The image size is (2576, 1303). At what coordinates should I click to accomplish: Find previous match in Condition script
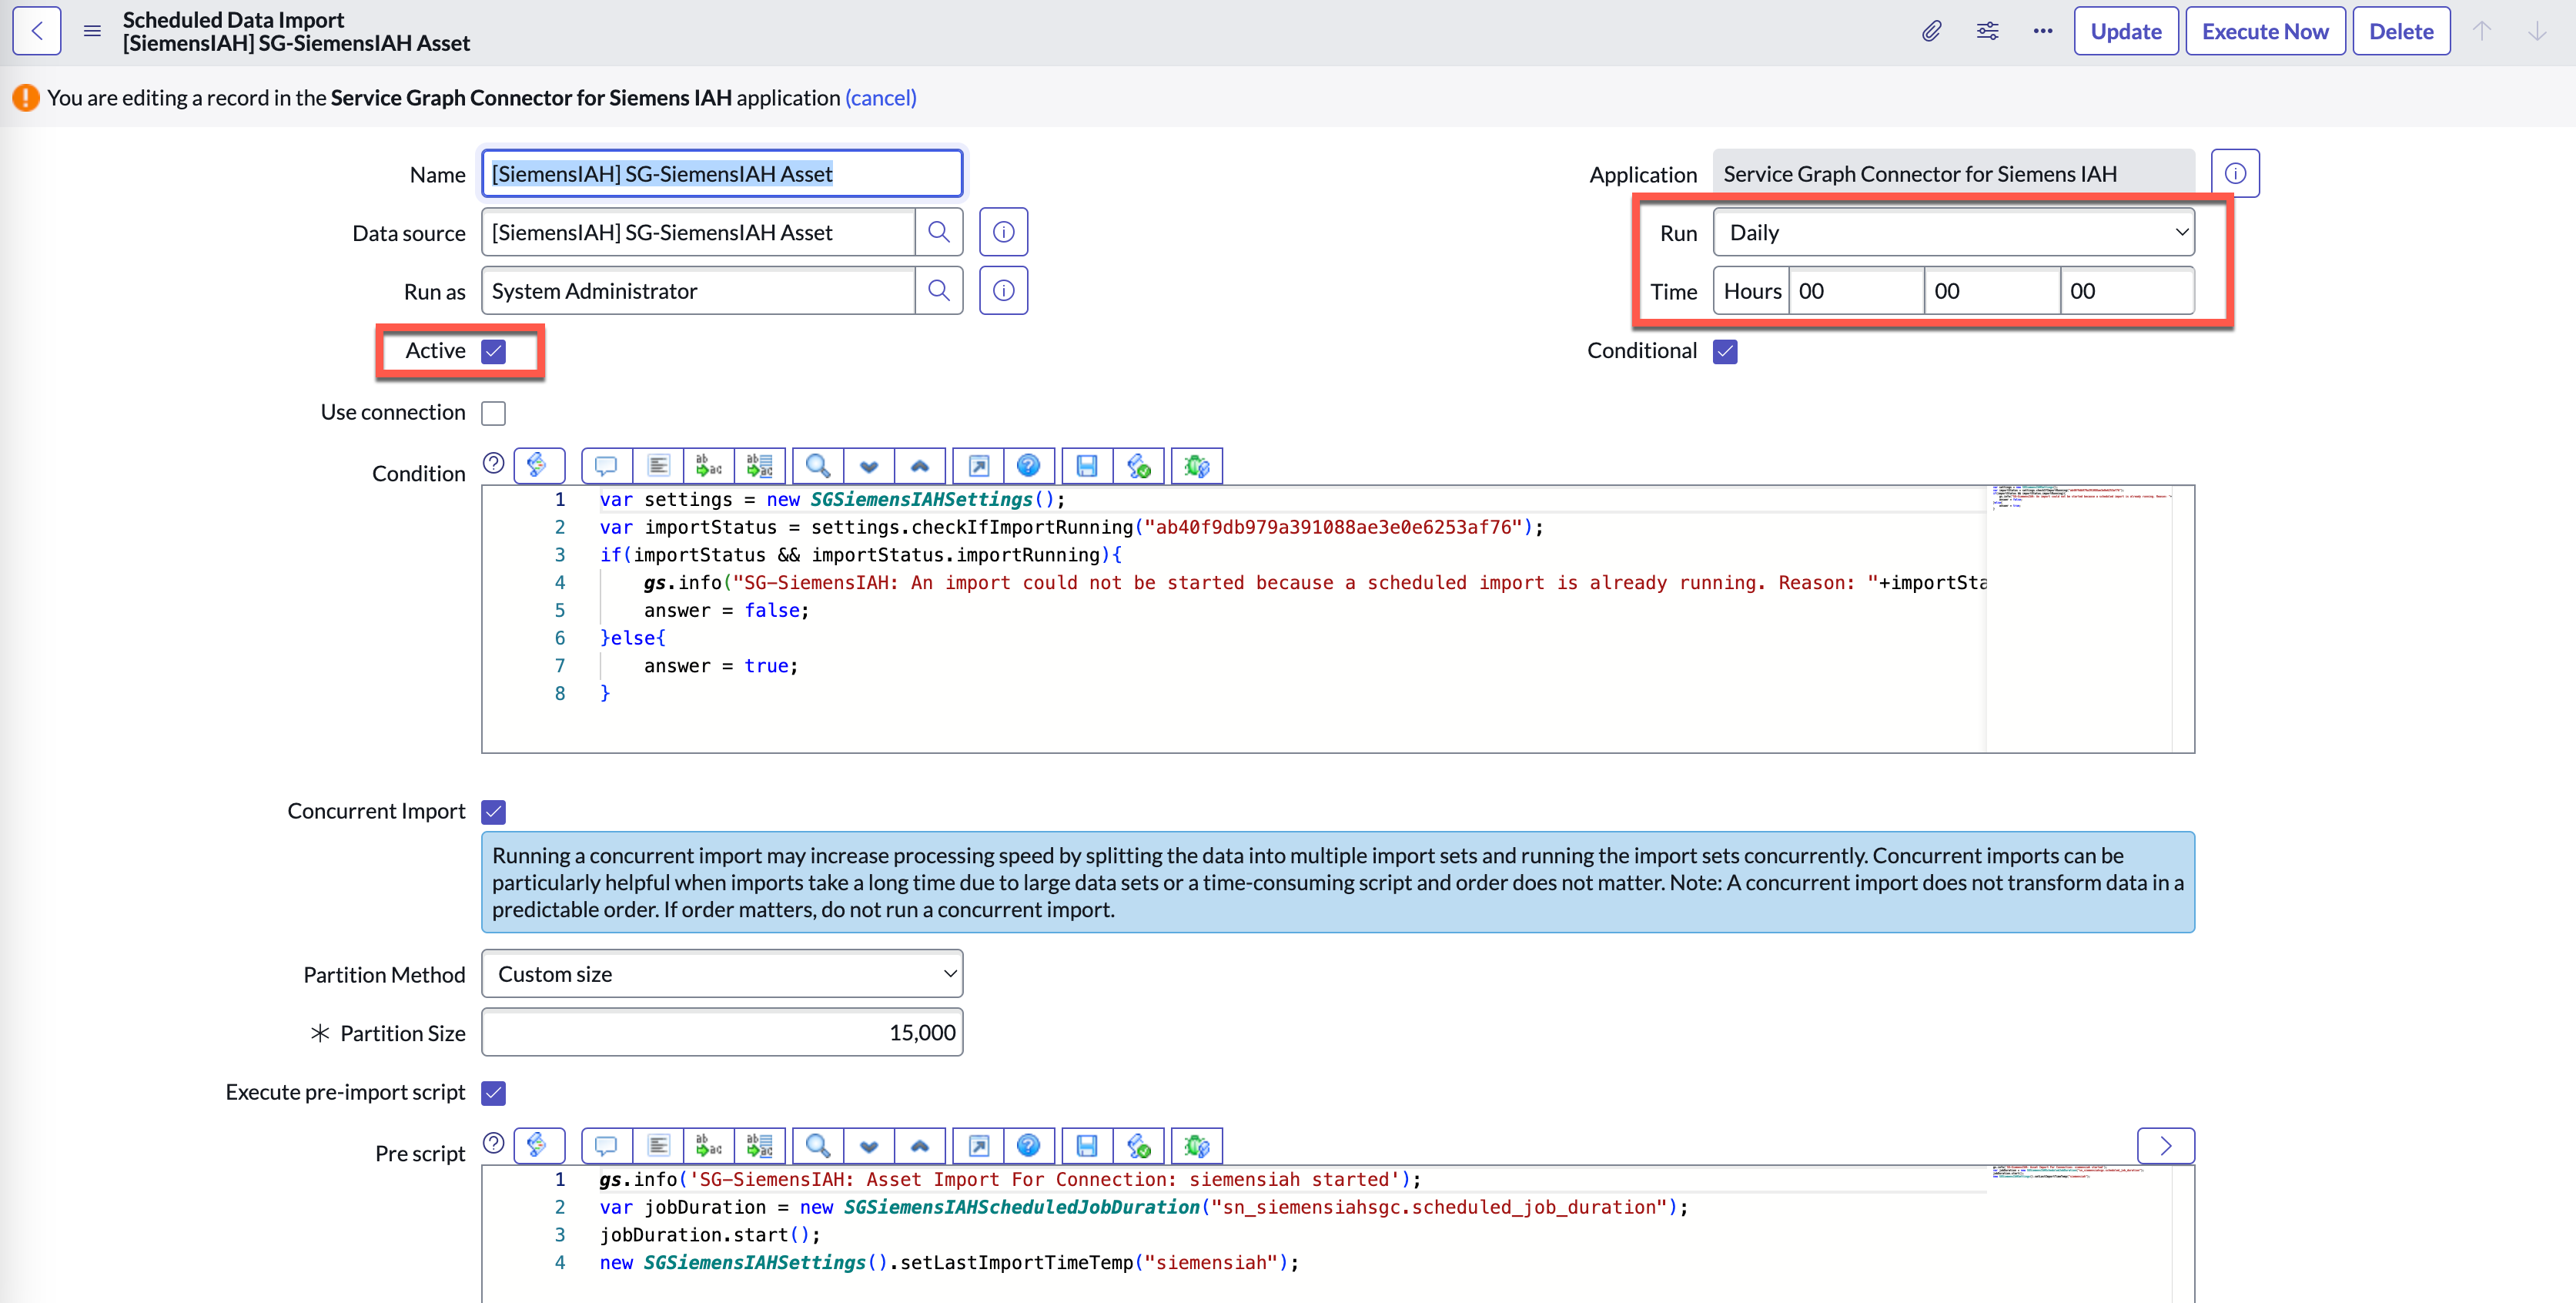point(920,466)
